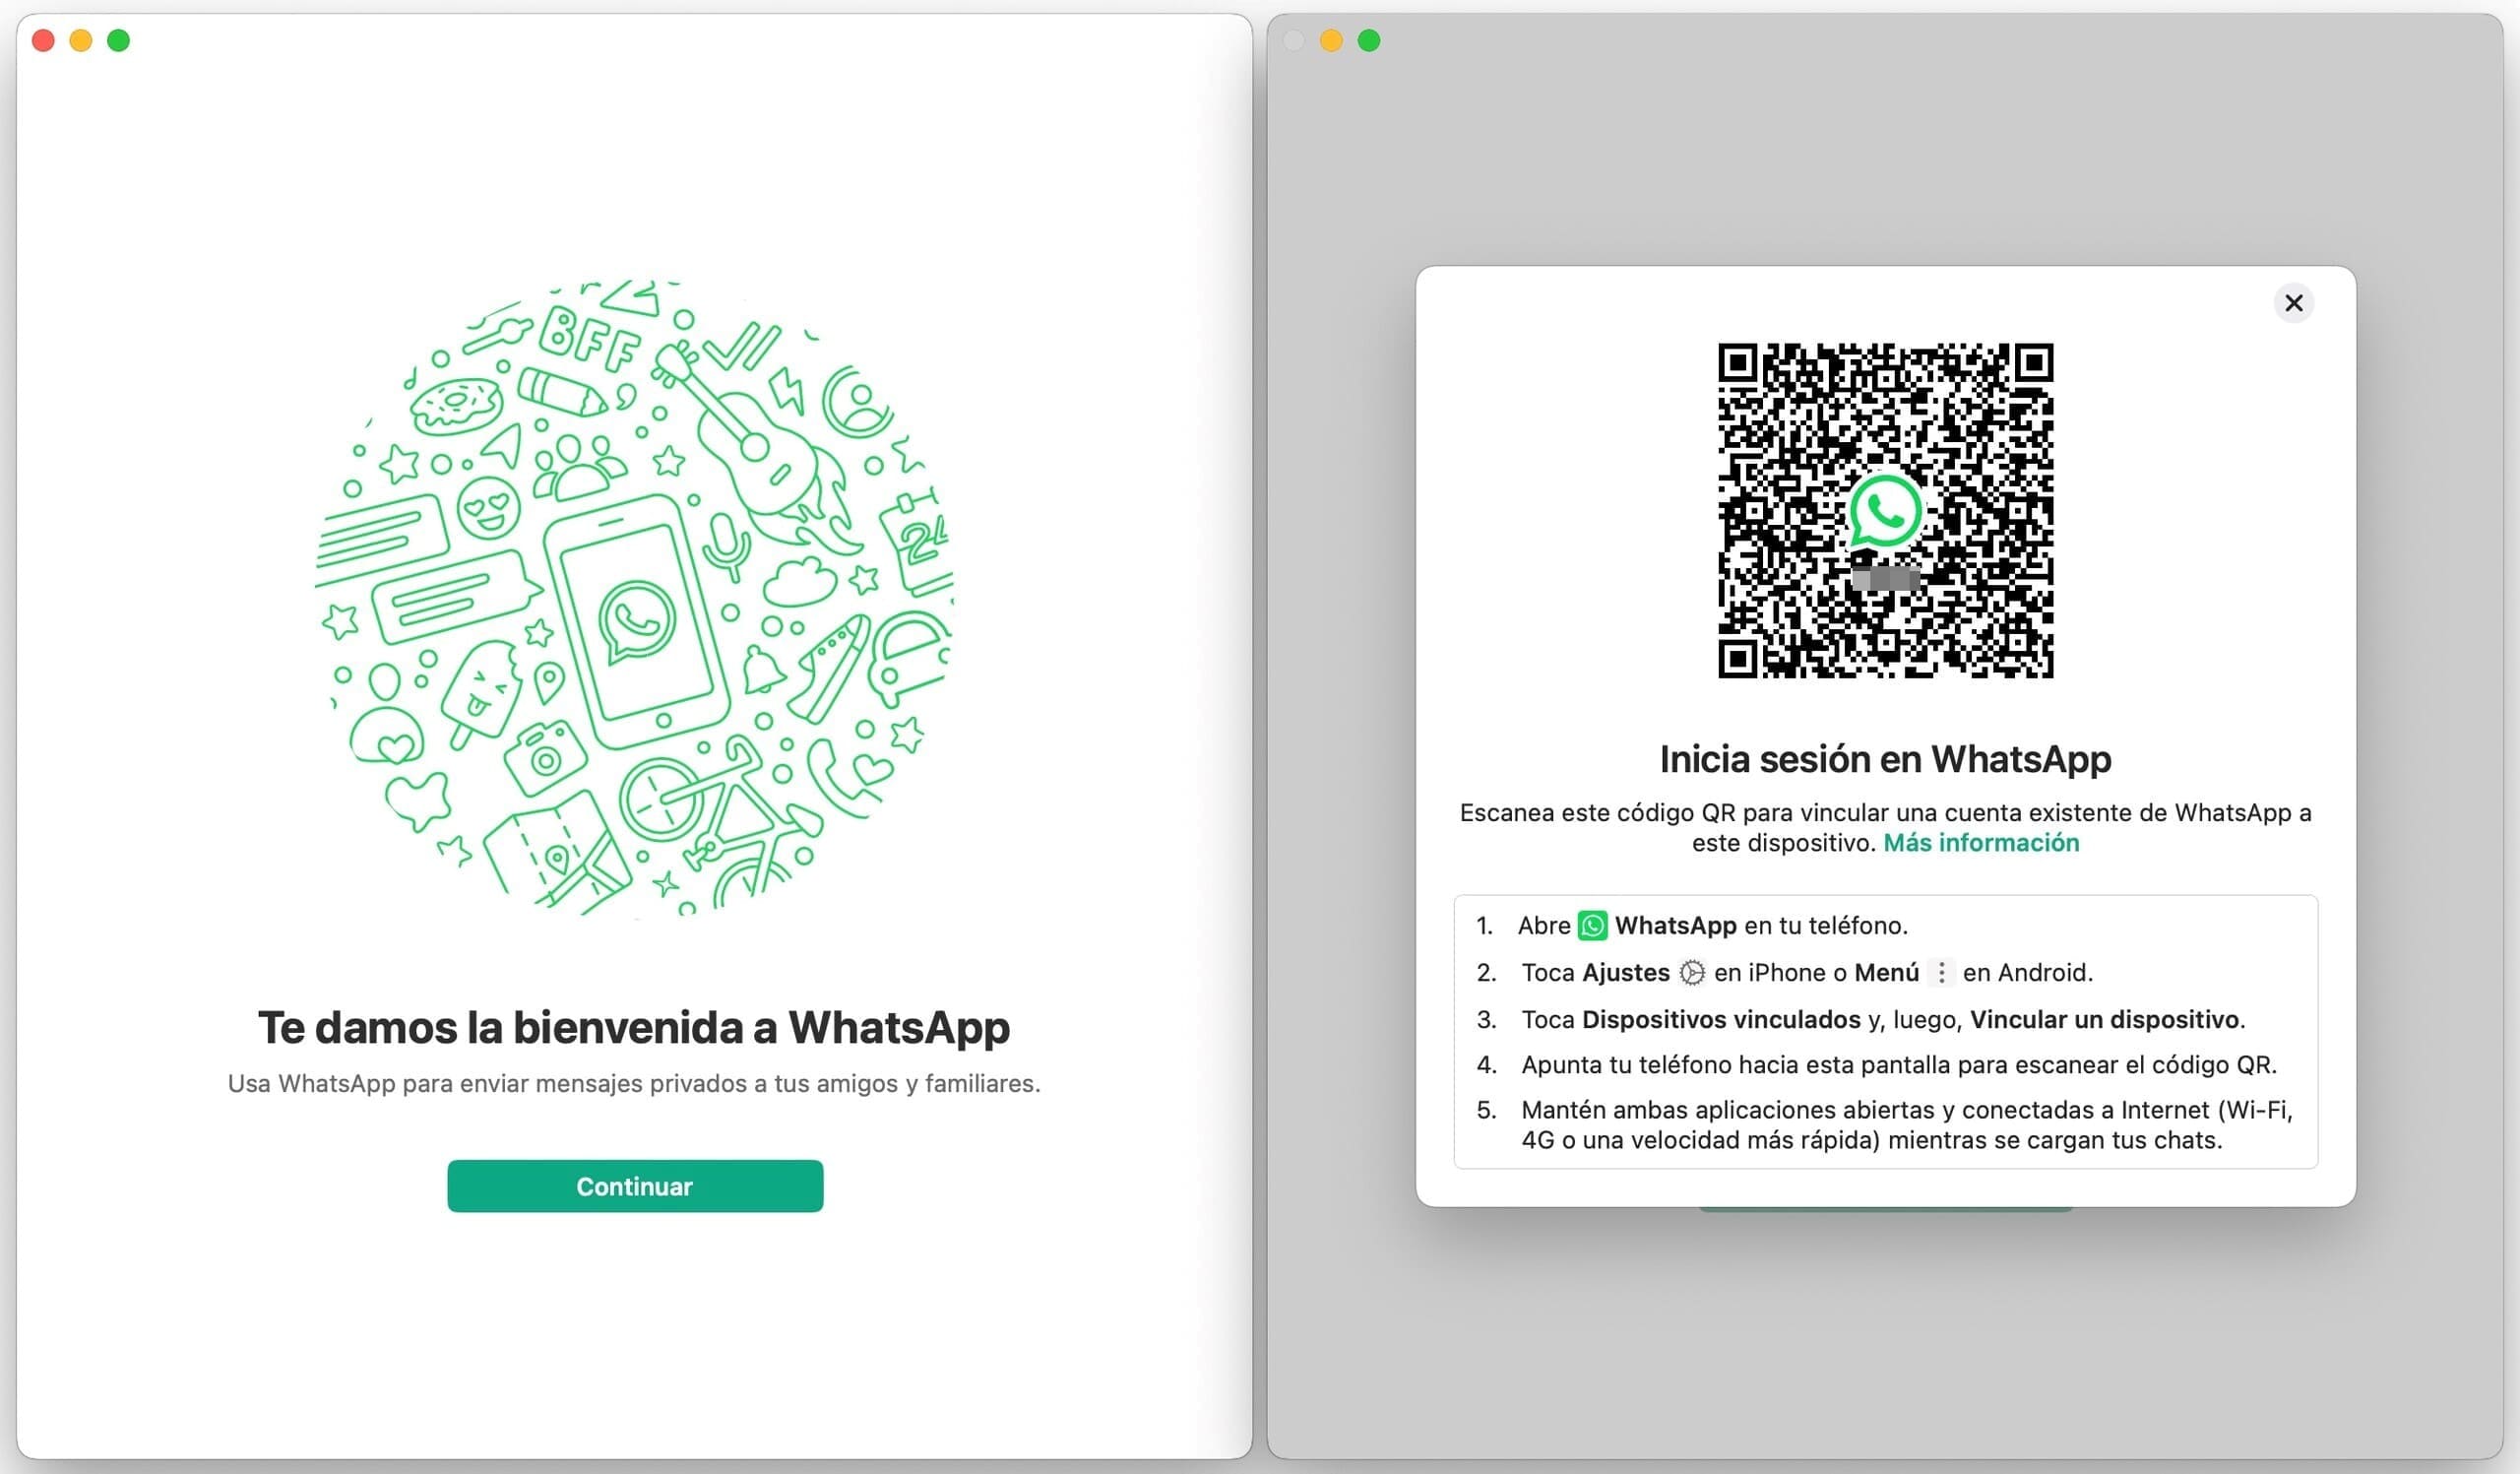The image size is (2520, 1474).
Task: Click the 'Escanea este código QR' description
Action: click(x=1885, y=828)
